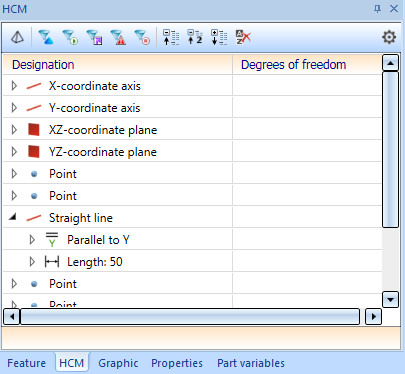
Task: Collapse the Straight line entry
Action: pos(13,217)
